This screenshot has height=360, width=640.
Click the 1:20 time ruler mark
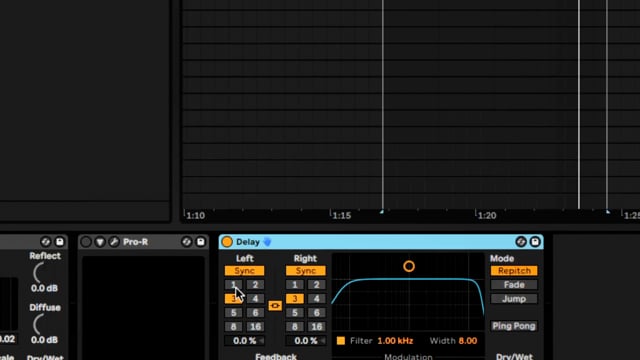coord(487,216)
